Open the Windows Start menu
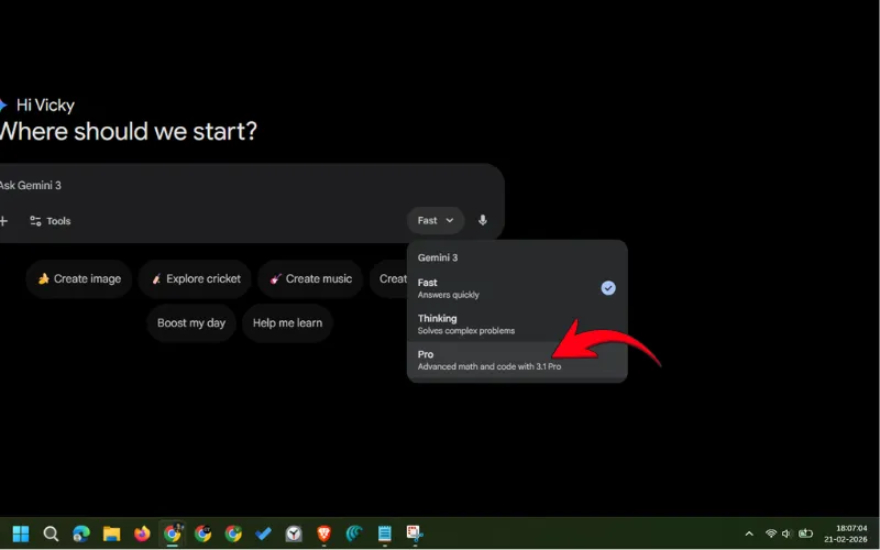880x550 pixels. [21, 534]
